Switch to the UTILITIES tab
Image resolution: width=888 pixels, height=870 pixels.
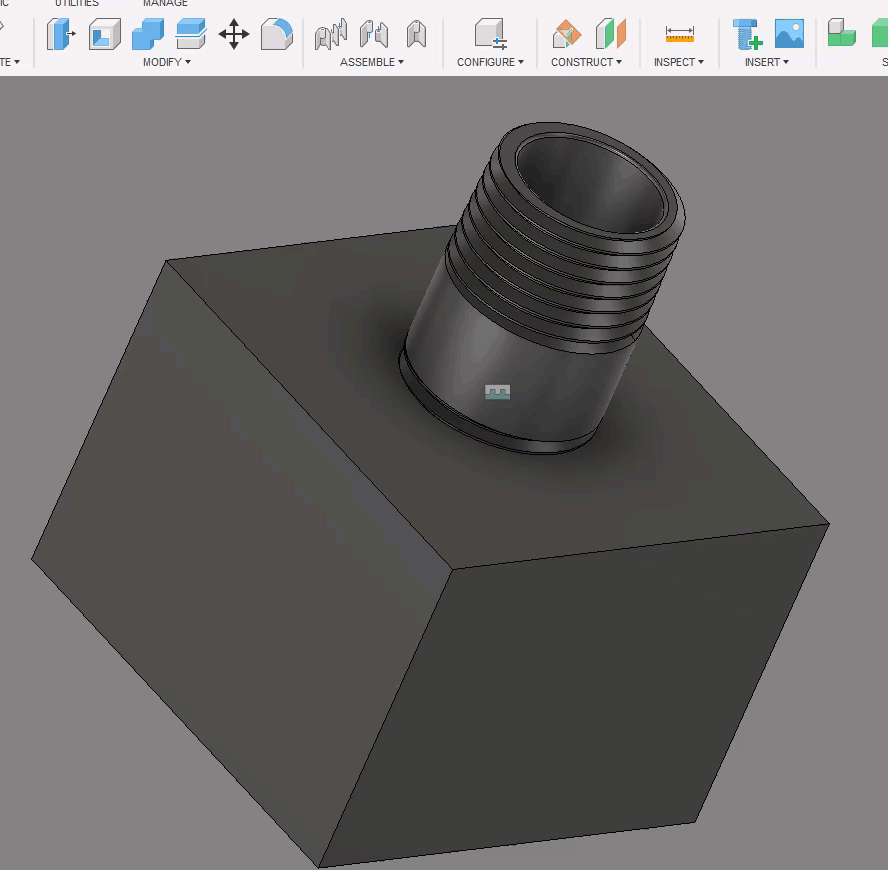pos(75,3)
